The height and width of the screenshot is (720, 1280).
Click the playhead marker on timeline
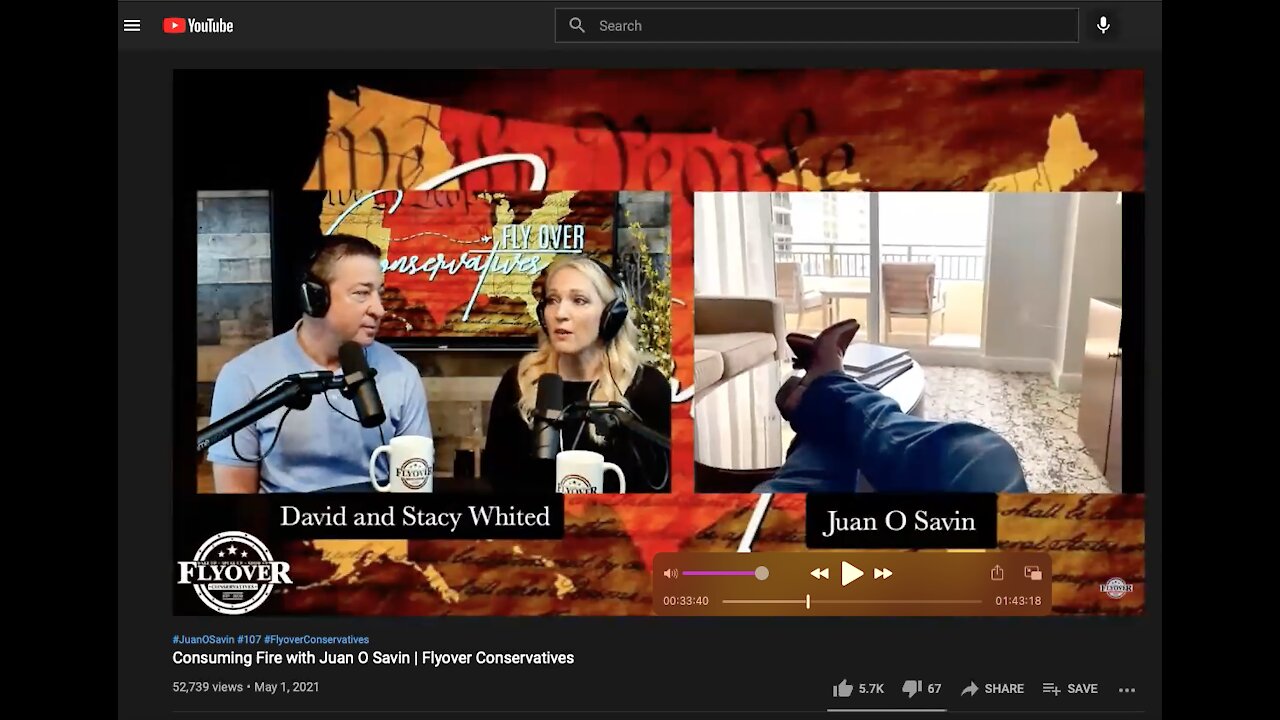[808, 601]
